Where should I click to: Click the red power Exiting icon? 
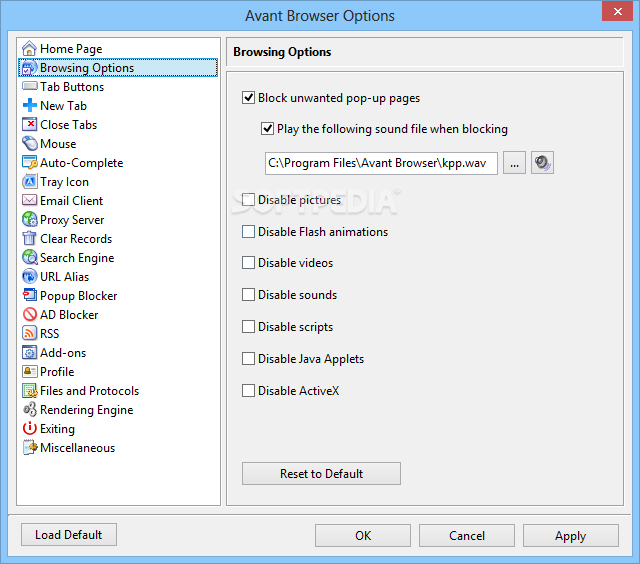29,429
